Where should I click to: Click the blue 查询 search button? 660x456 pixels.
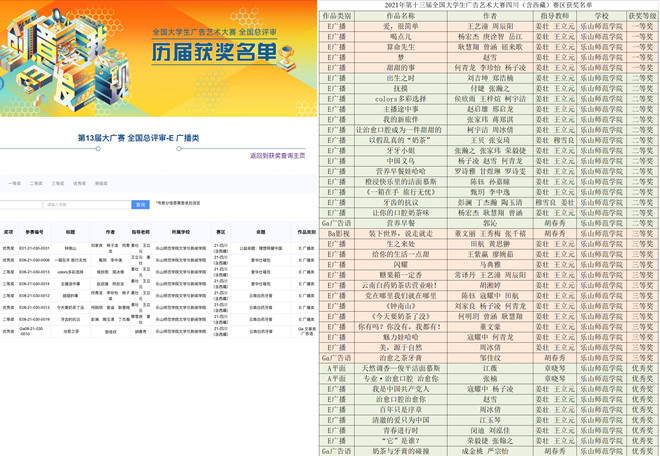click(x=141, y=205)
